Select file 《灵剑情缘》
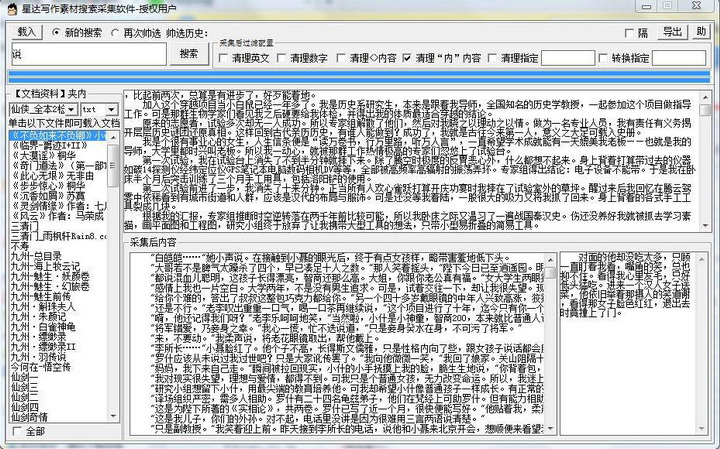The width and height of the screenshot is (720, 449). click(58, 206)
